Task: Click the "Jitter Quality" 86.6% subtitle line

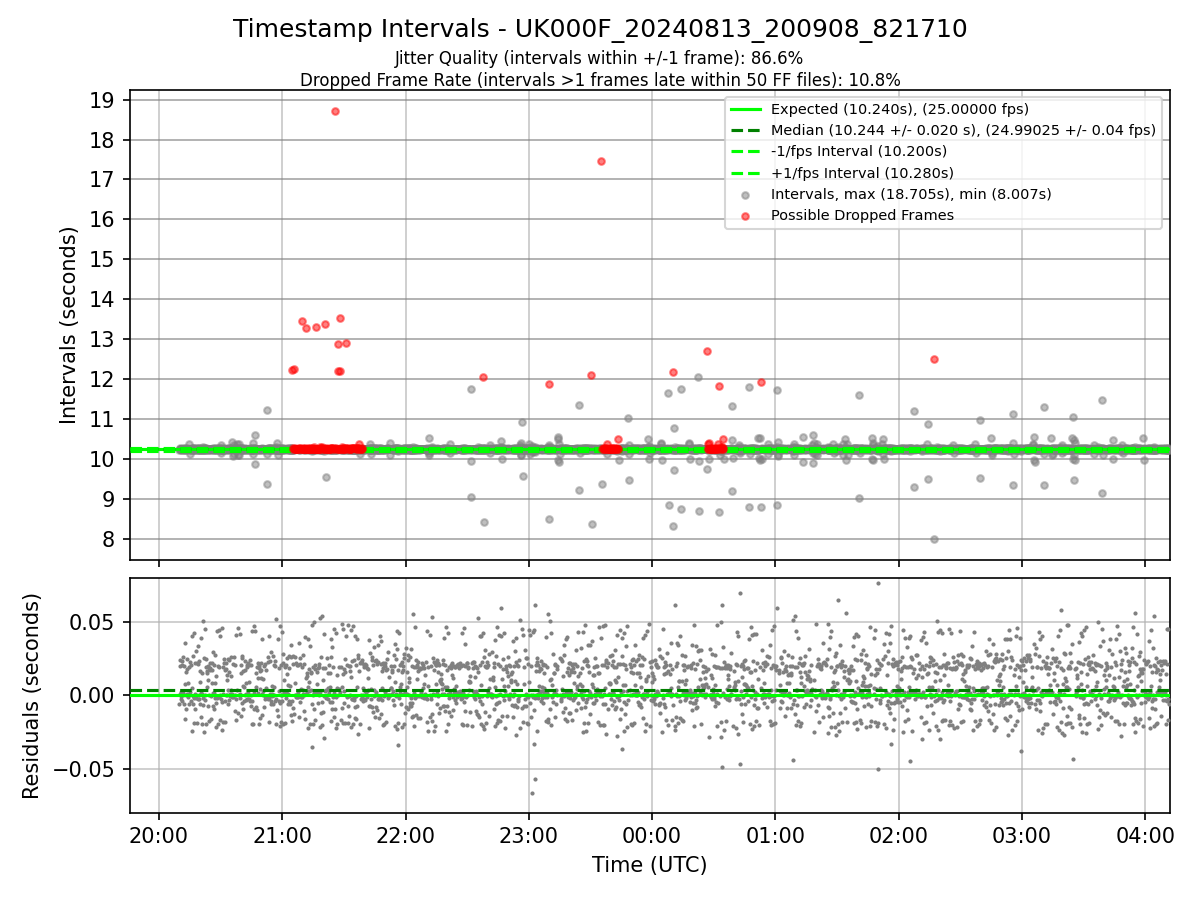Action: [600, 58]
